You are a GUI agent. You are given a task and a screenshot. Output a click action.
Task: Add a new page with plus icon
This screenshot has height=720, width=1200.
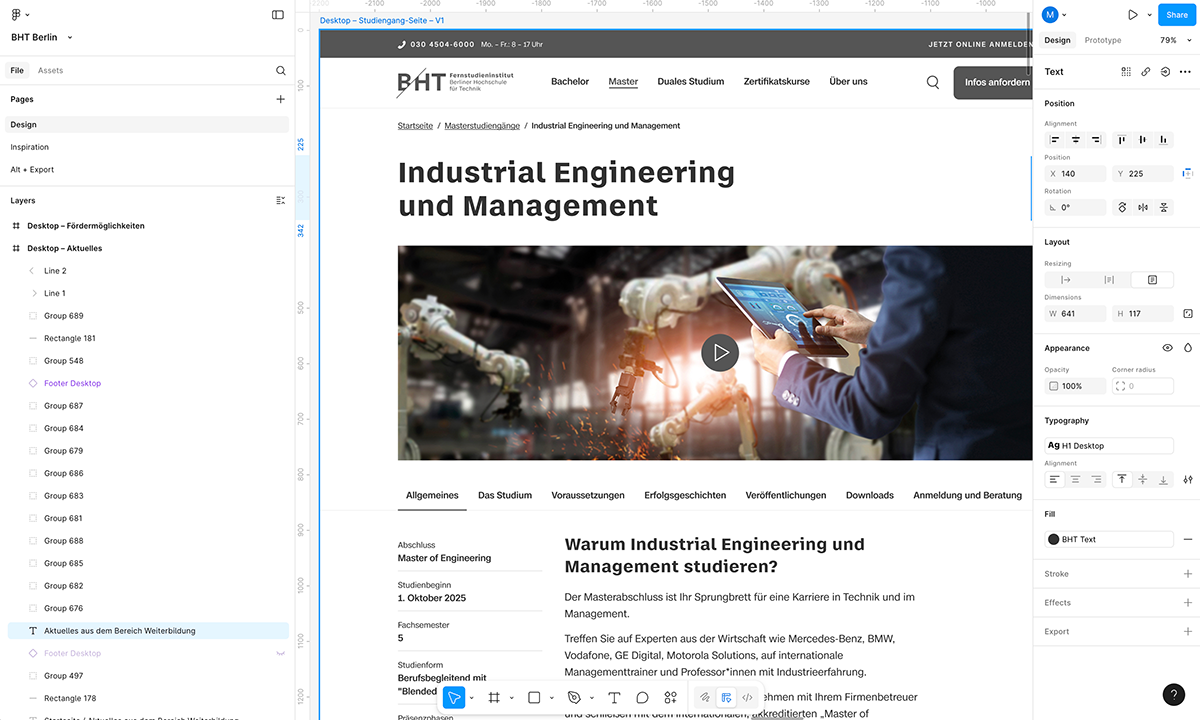tap(281, 100)
